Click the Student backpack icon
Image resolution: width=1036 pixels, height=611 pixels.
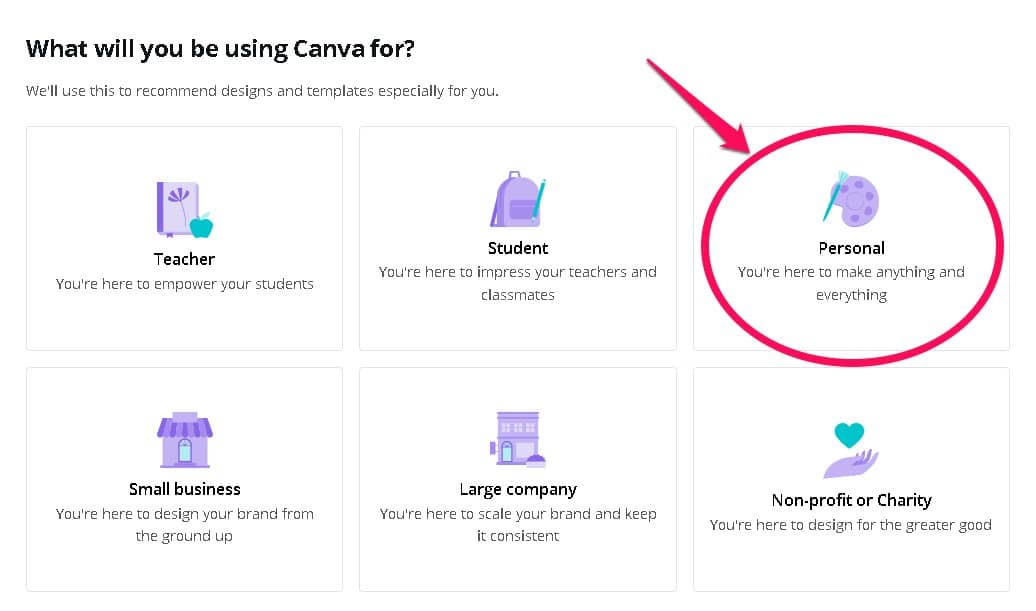(518, 199)
